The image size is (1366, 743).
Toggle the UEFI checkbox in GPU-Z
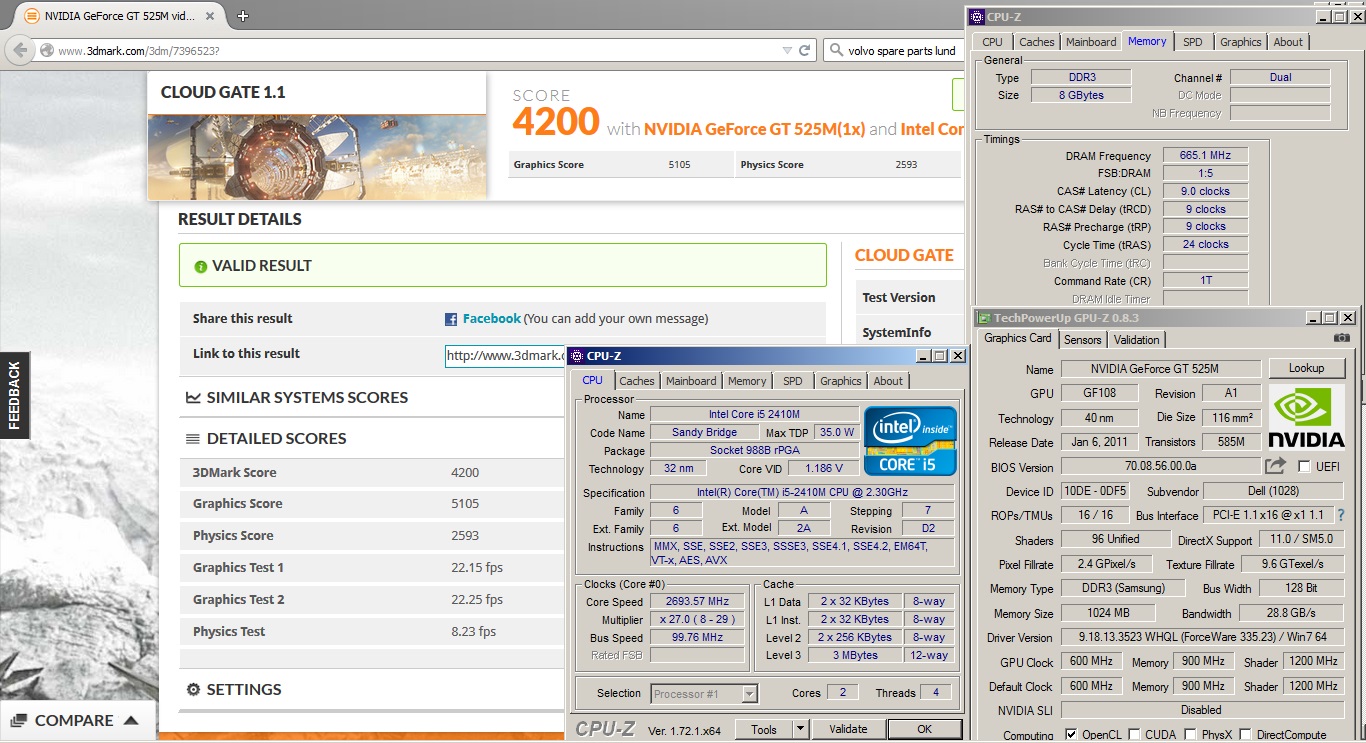[1304, 467]
